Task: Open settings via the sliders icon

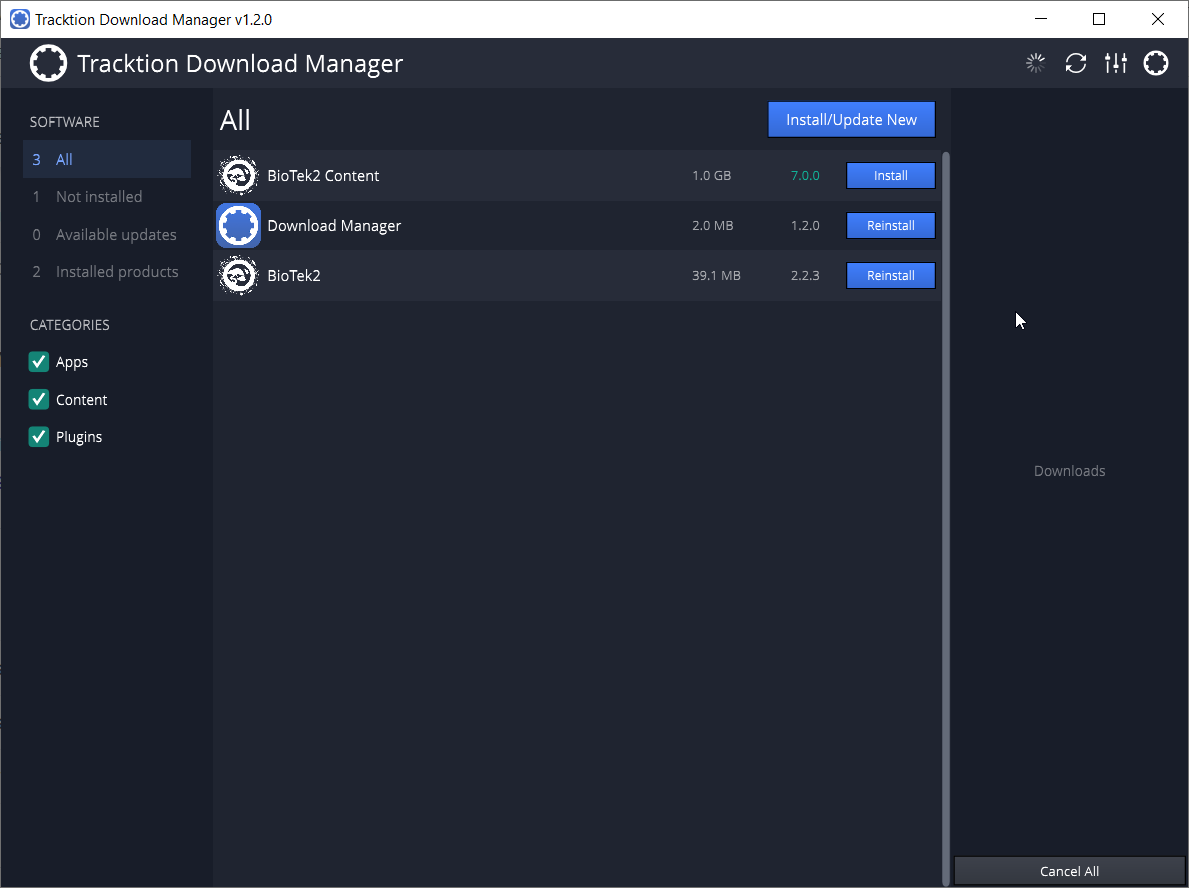Action: [1116, 64]
